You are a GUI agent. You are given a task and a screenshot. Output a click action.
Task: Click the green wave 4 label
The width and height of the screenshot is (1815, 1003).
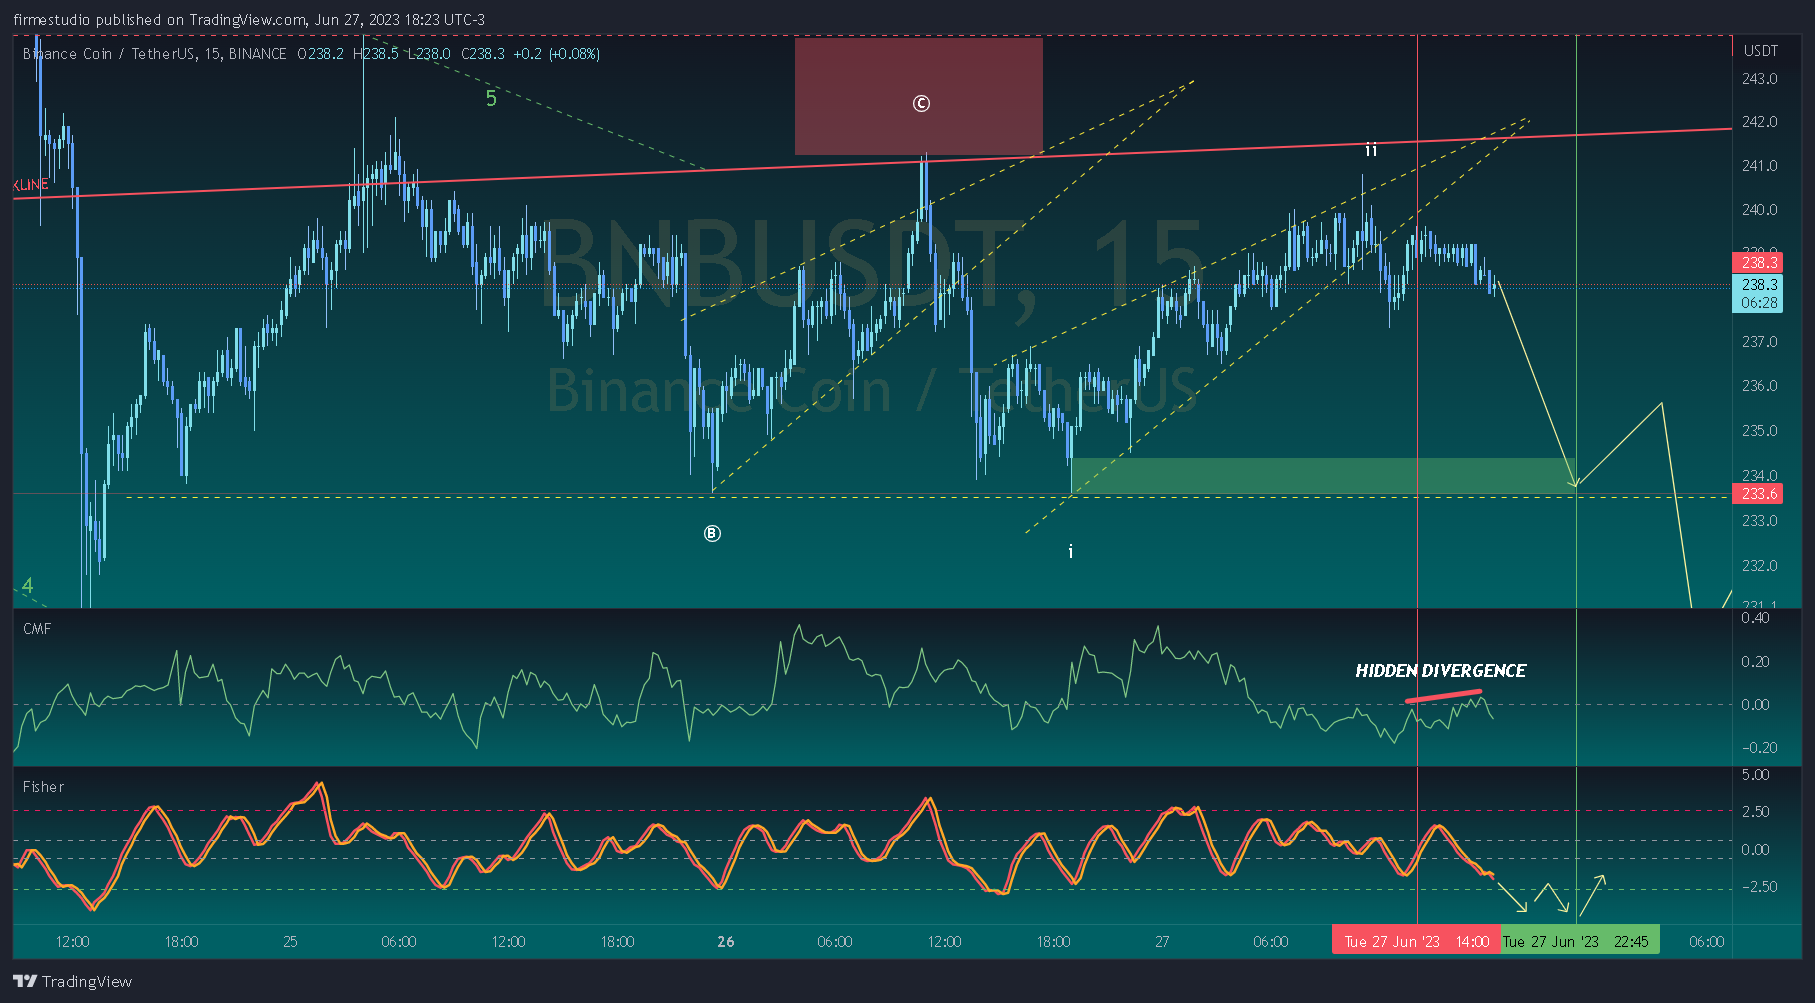coord(28,586)
